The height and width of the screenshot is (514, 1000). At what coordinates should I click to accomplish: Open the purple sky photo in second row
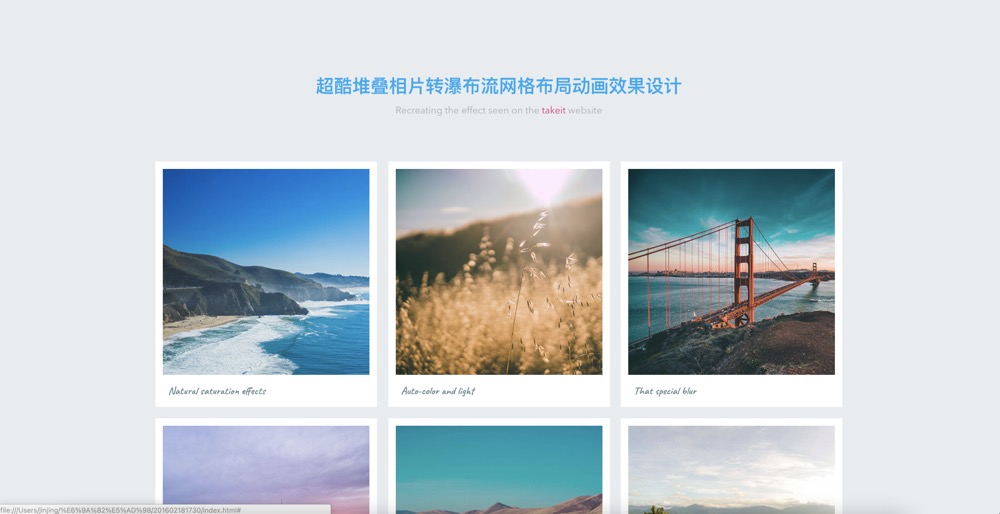coord(266,469)
